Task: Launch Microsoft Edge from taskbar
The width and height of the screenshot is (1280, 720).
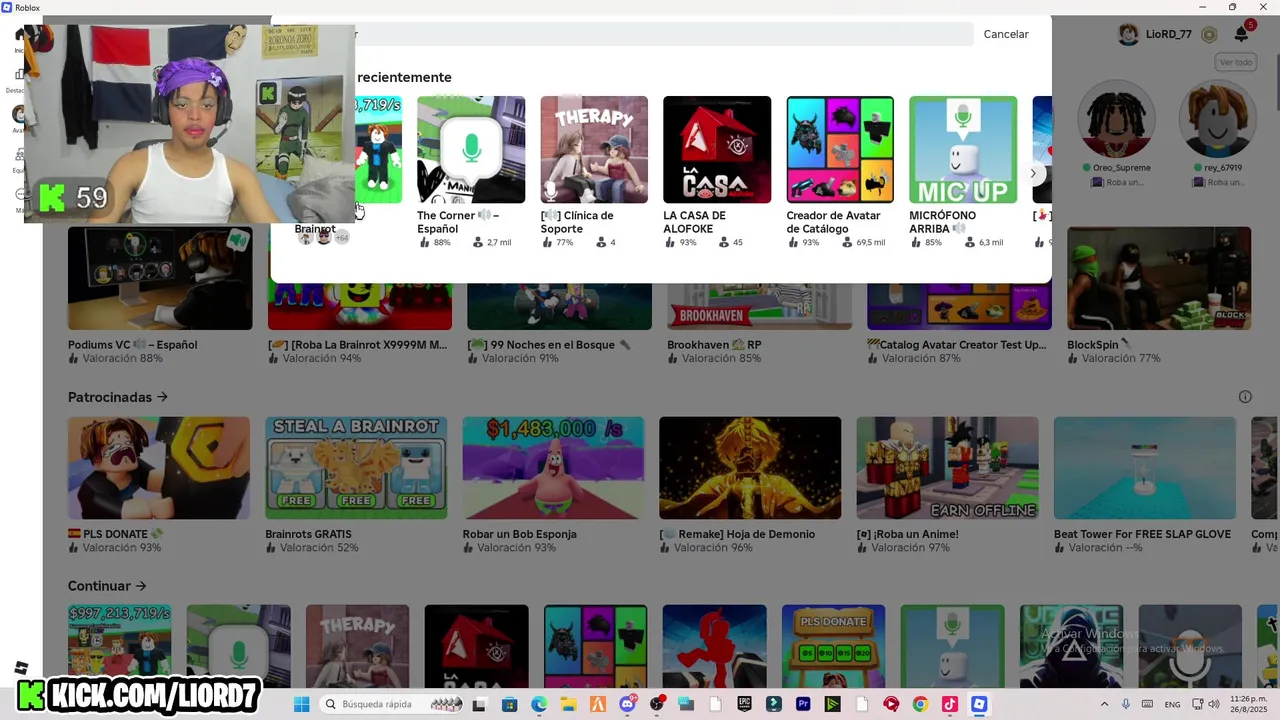Action: [539, 704]
